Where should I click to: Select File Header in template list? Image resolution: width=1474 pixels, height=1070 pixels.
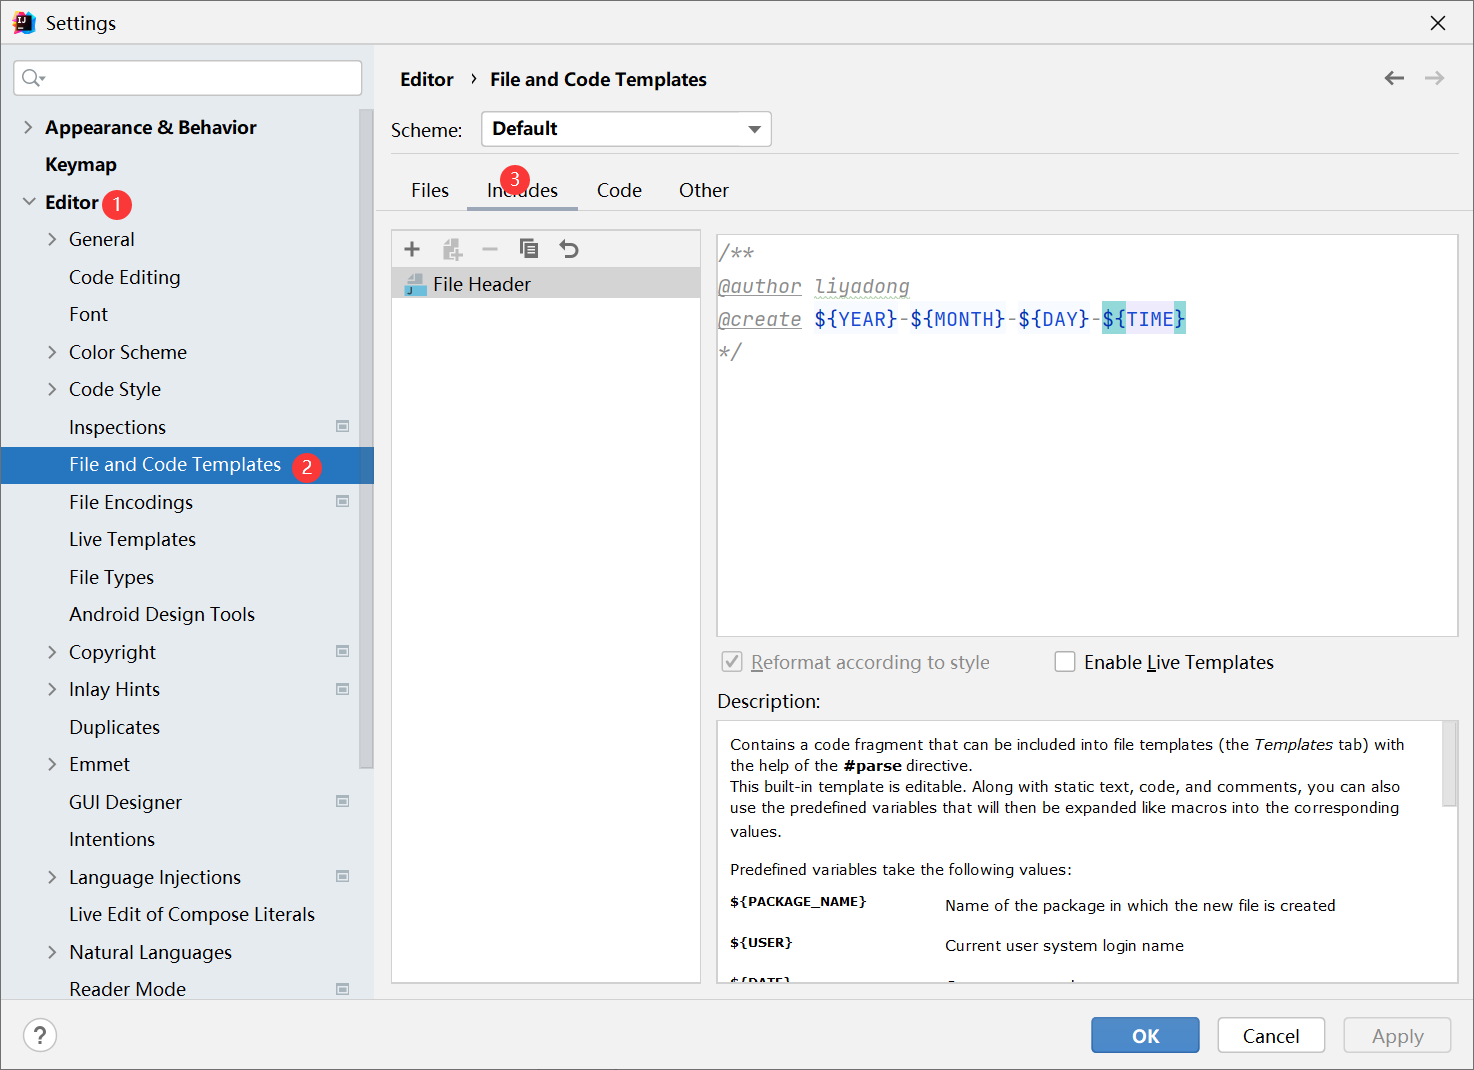546,284
